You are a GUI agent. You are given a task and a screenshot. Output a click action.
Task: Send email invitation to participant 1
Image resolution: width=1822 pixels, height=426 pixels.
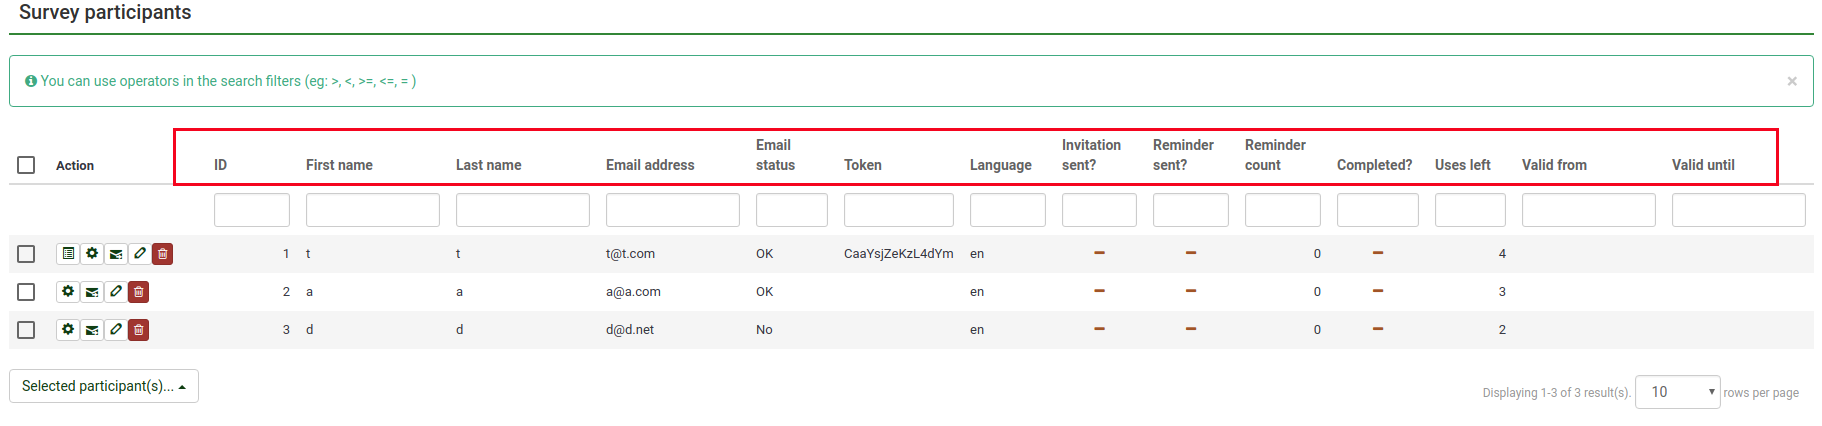pos(116,254)
